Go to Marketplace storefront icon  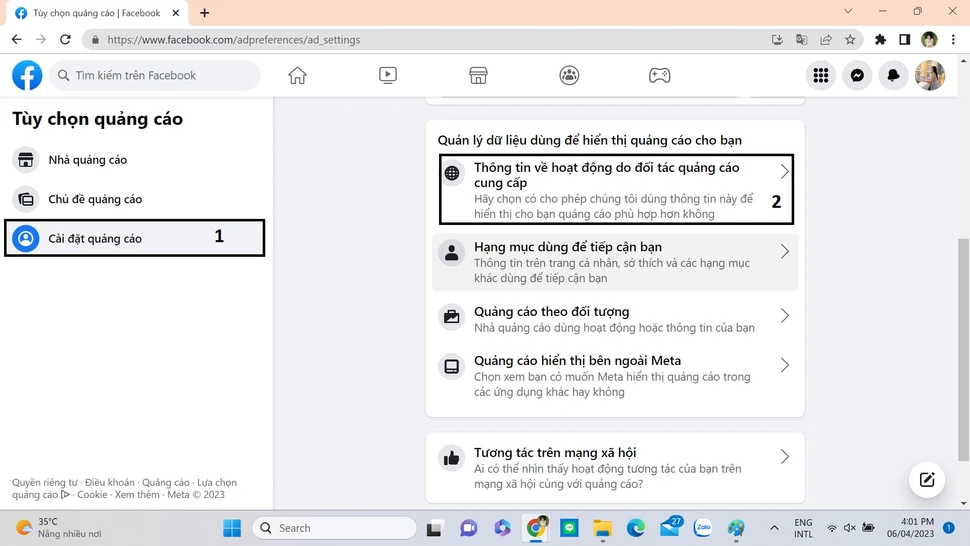point(478,75)
